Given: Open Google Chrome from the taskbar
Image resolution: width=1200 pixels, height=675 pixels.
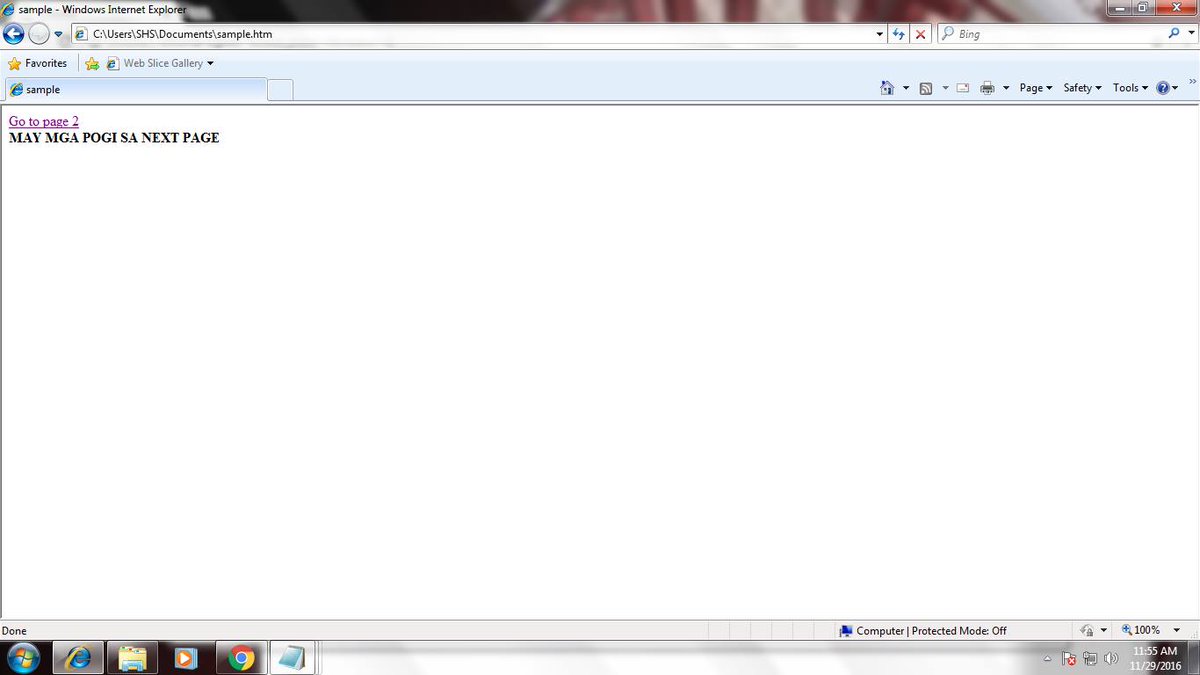Looking at the screenshot, I should [240, 658].
